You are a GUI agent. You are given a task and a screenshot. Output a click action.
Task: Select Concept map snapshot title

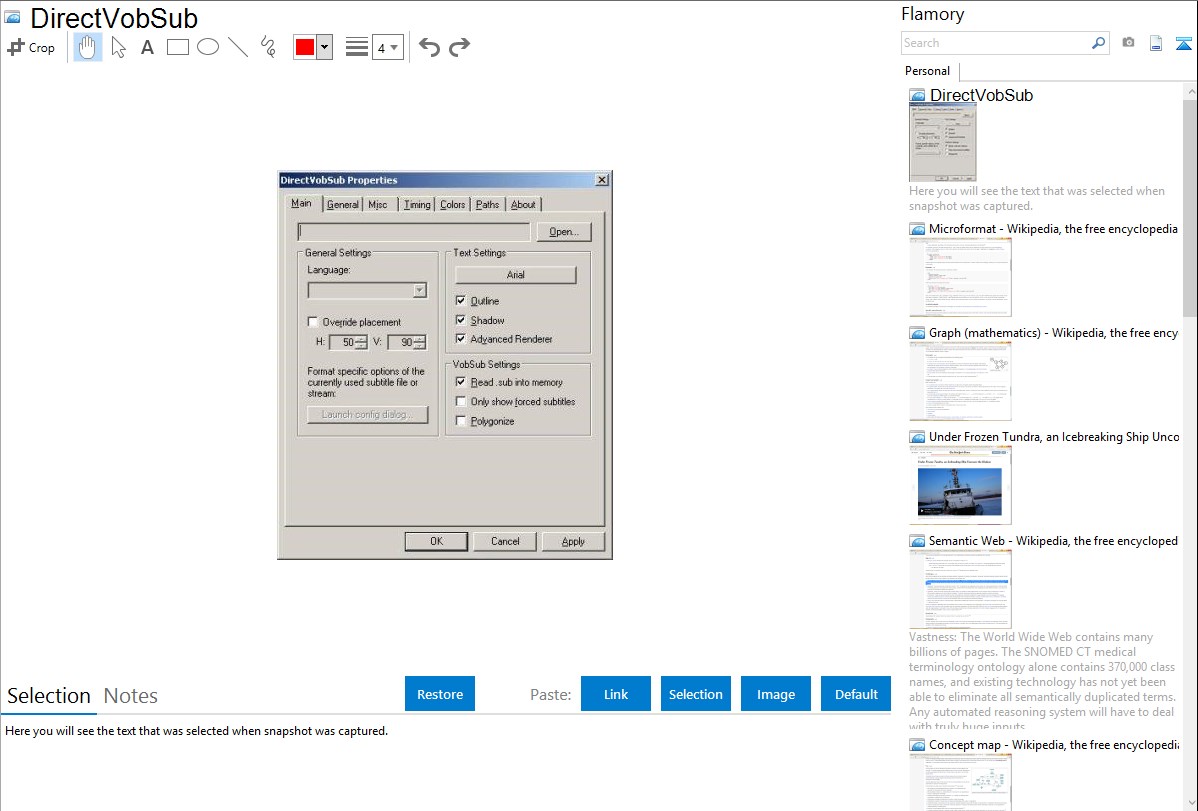tap(1053, 744)
